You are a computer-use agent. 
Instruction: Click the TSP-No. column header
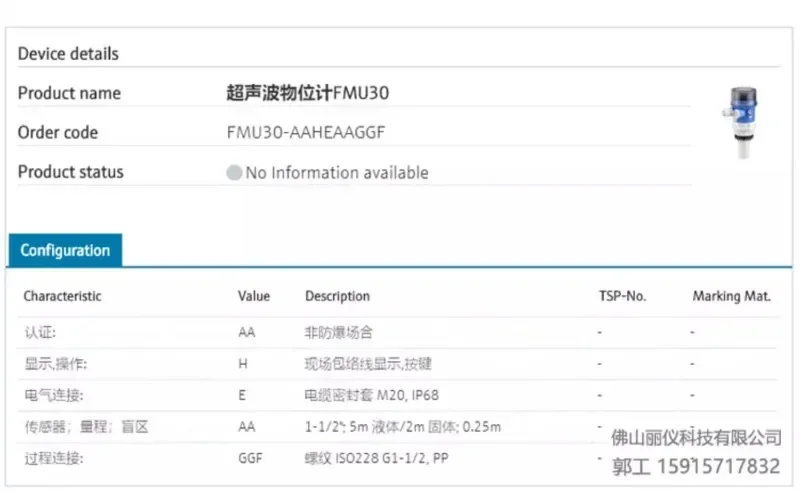tap(622, 296)
